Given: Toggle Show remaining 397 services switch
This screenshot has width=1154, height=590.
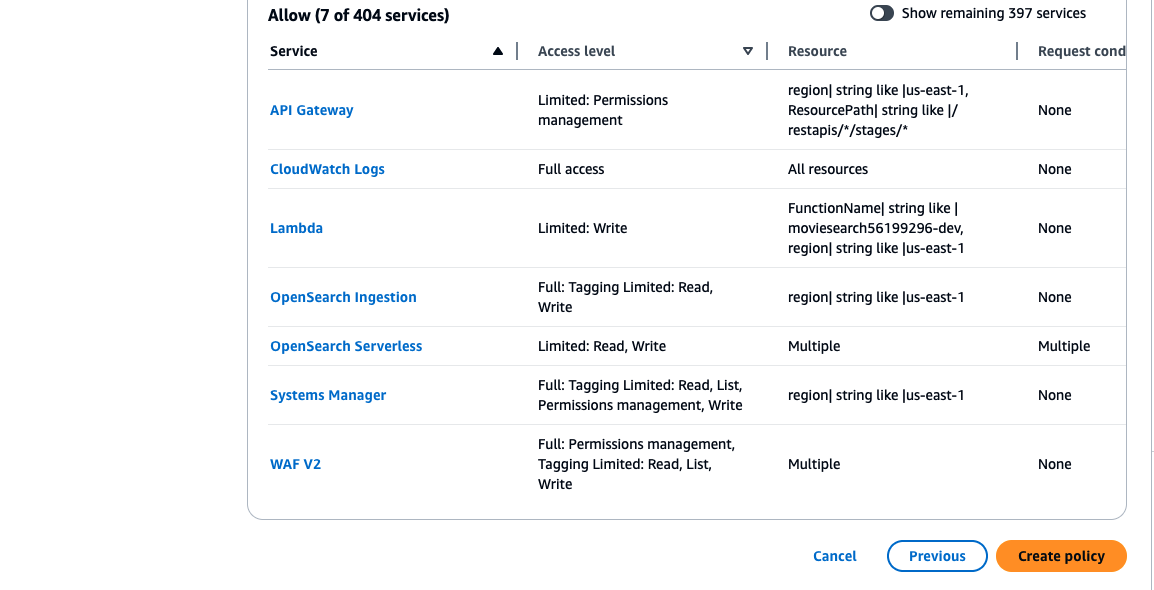Looking at the screenshot, I should click(882, 14).
